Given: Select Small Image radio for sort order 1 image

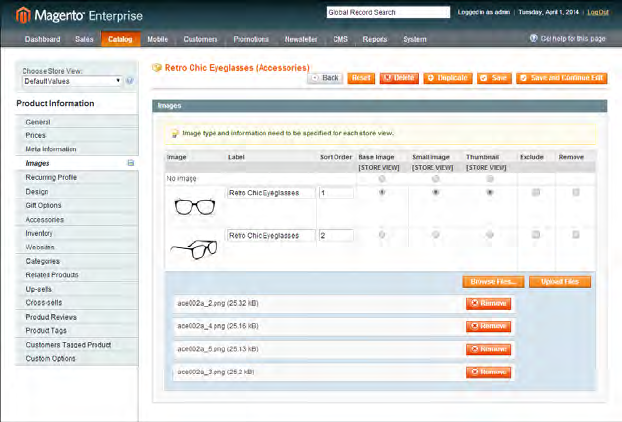Looking at the screenshot, I should 436,192.
